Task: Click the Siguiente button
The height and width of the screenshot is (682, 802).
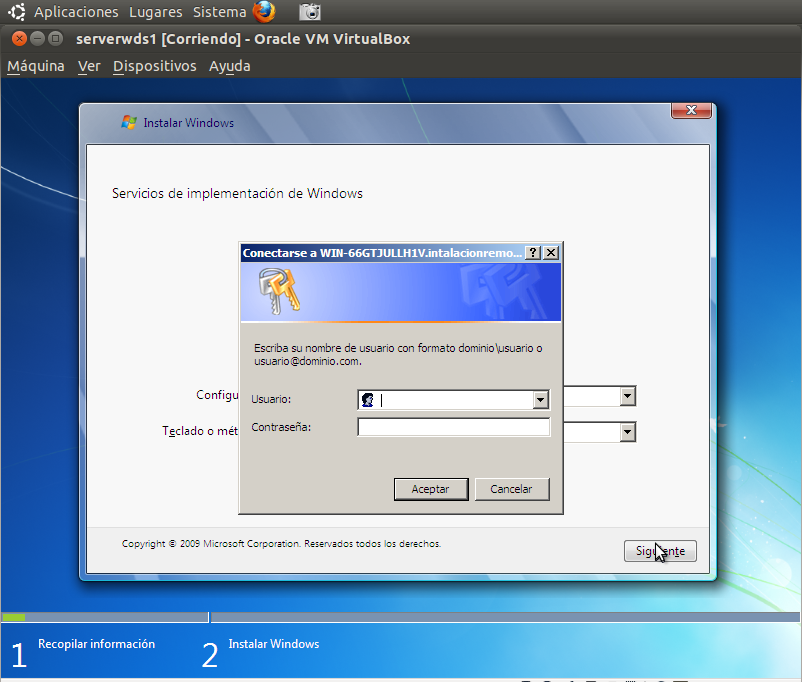Action: coord(660,551)
